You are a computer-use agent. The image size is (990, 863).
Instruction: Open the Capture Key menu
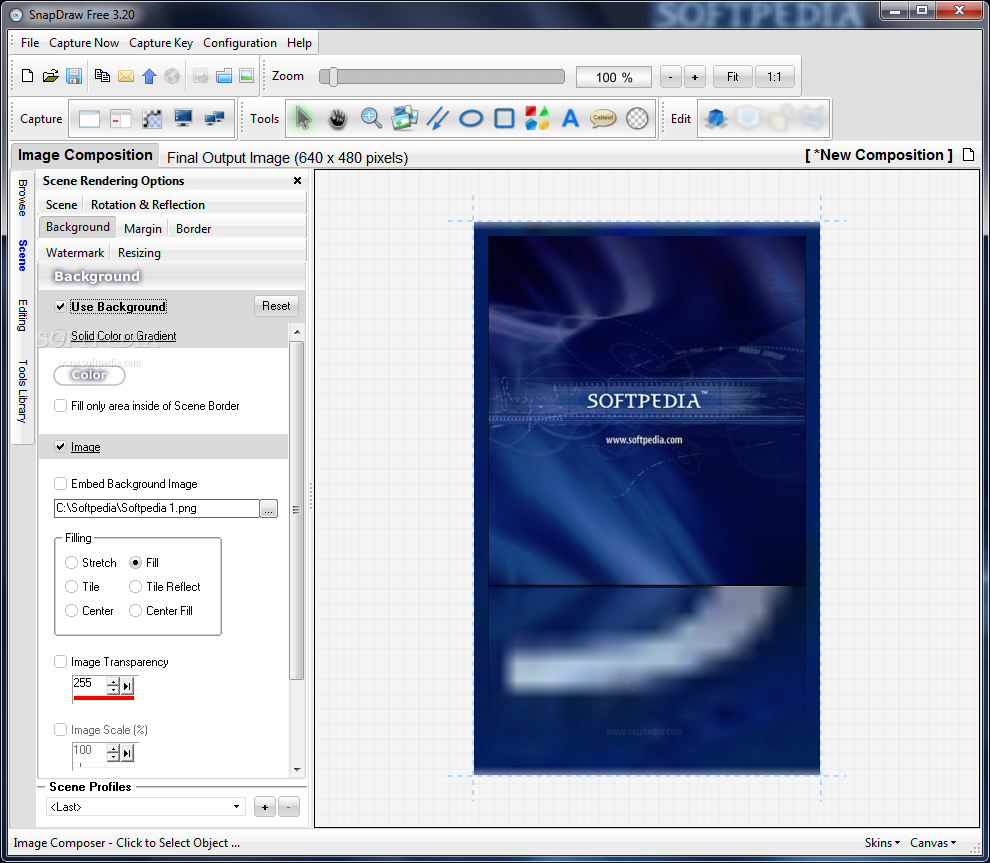point(161,43)
